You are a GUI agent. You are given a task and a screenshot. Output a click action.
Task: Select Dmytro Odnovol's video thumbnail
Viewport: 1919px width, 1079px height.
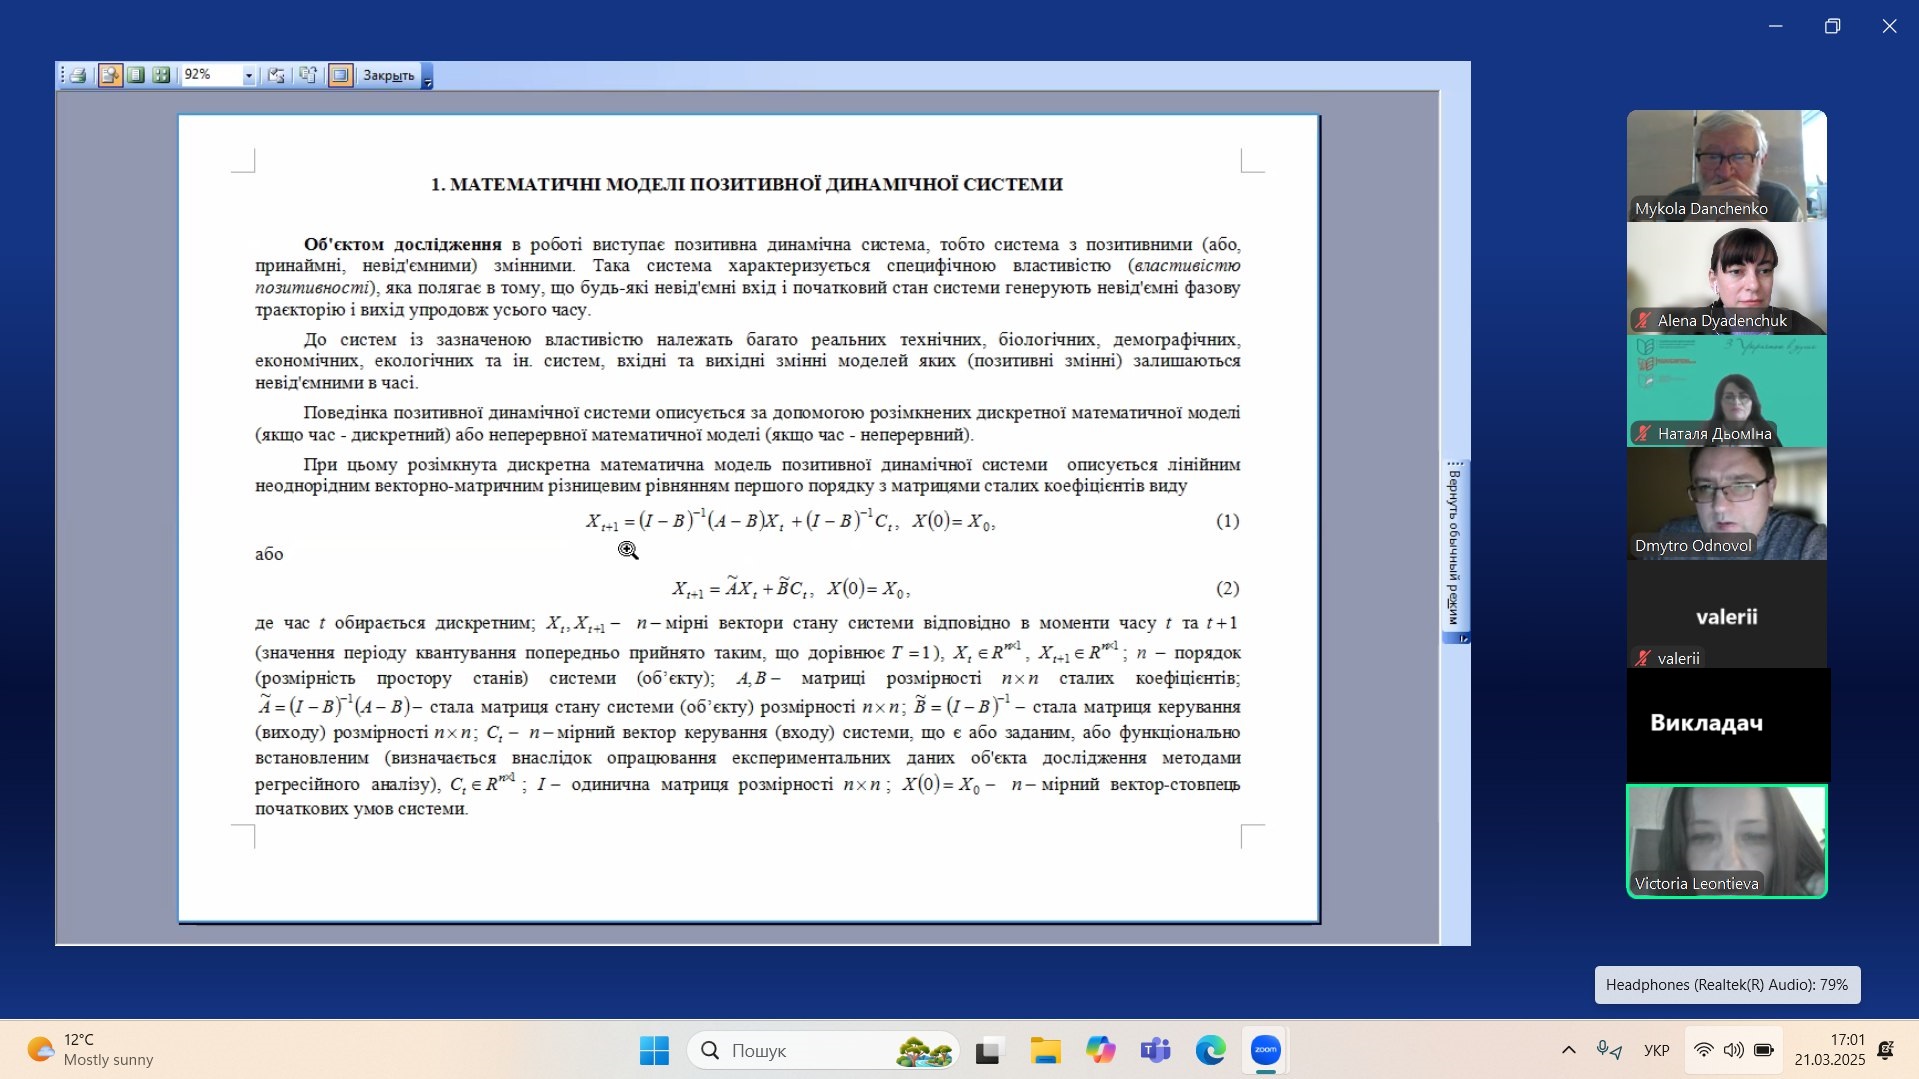tap(1726, 503)
